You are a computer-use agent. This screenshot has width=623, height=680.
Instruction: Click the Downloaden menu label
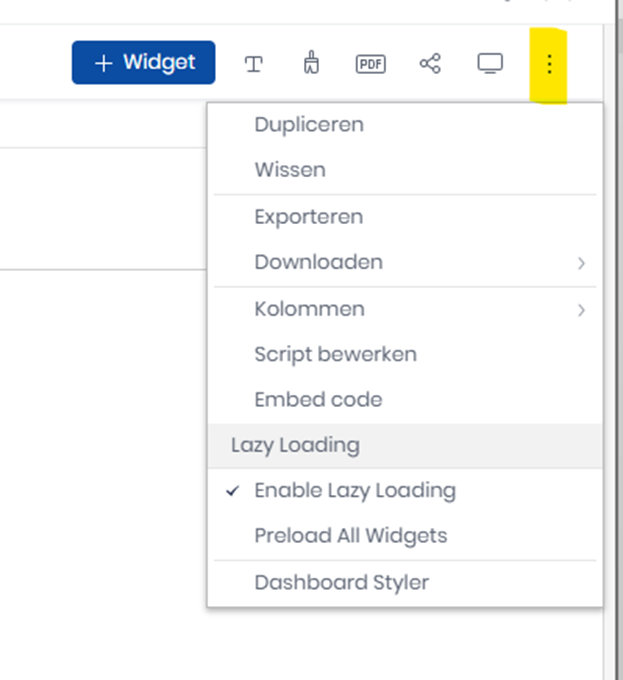318,262
